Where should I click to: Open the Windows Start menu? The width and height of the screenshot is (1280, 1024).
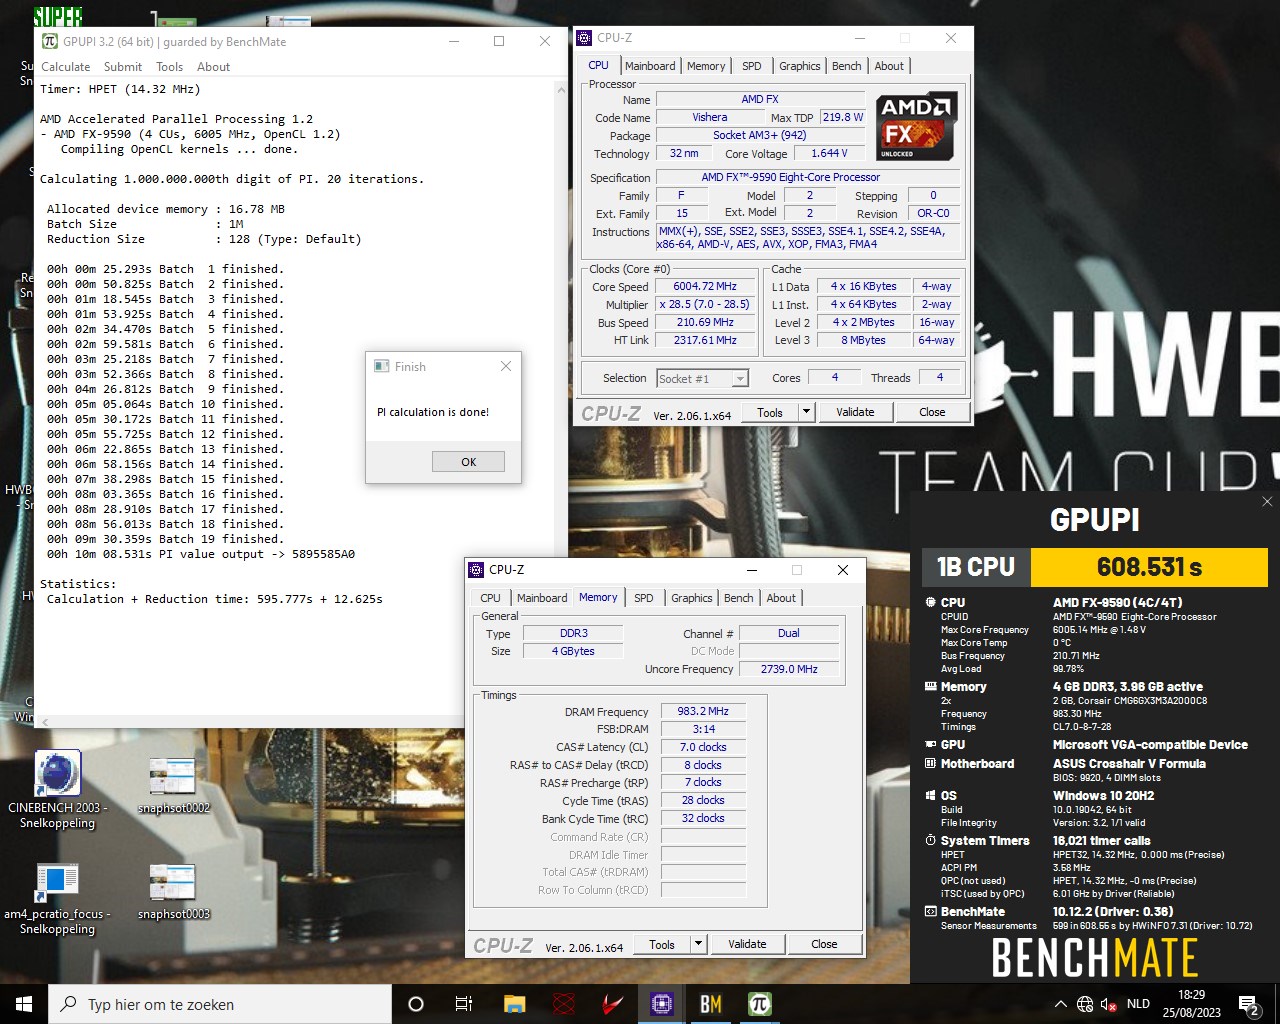coord(24,1004)
